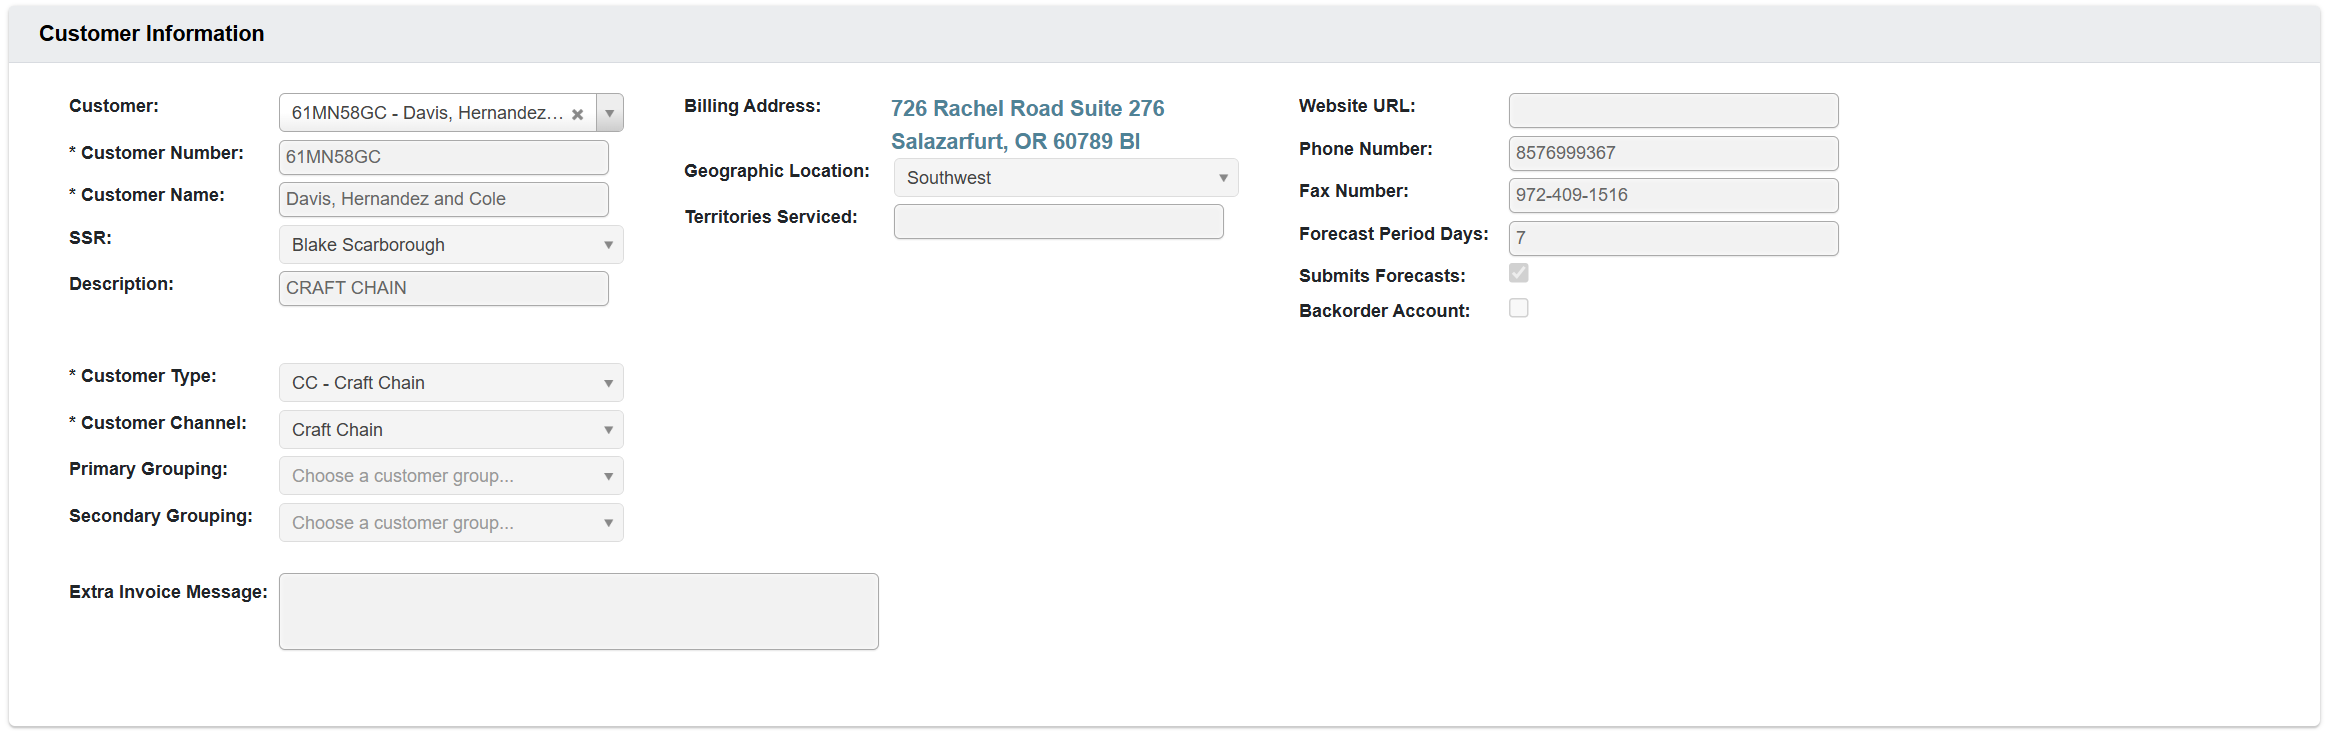This screenshot has height=731, width=2330.
Task: Enable the Backorder Account checkbox
Action: pyautogui.click(x=1518, y=308)
